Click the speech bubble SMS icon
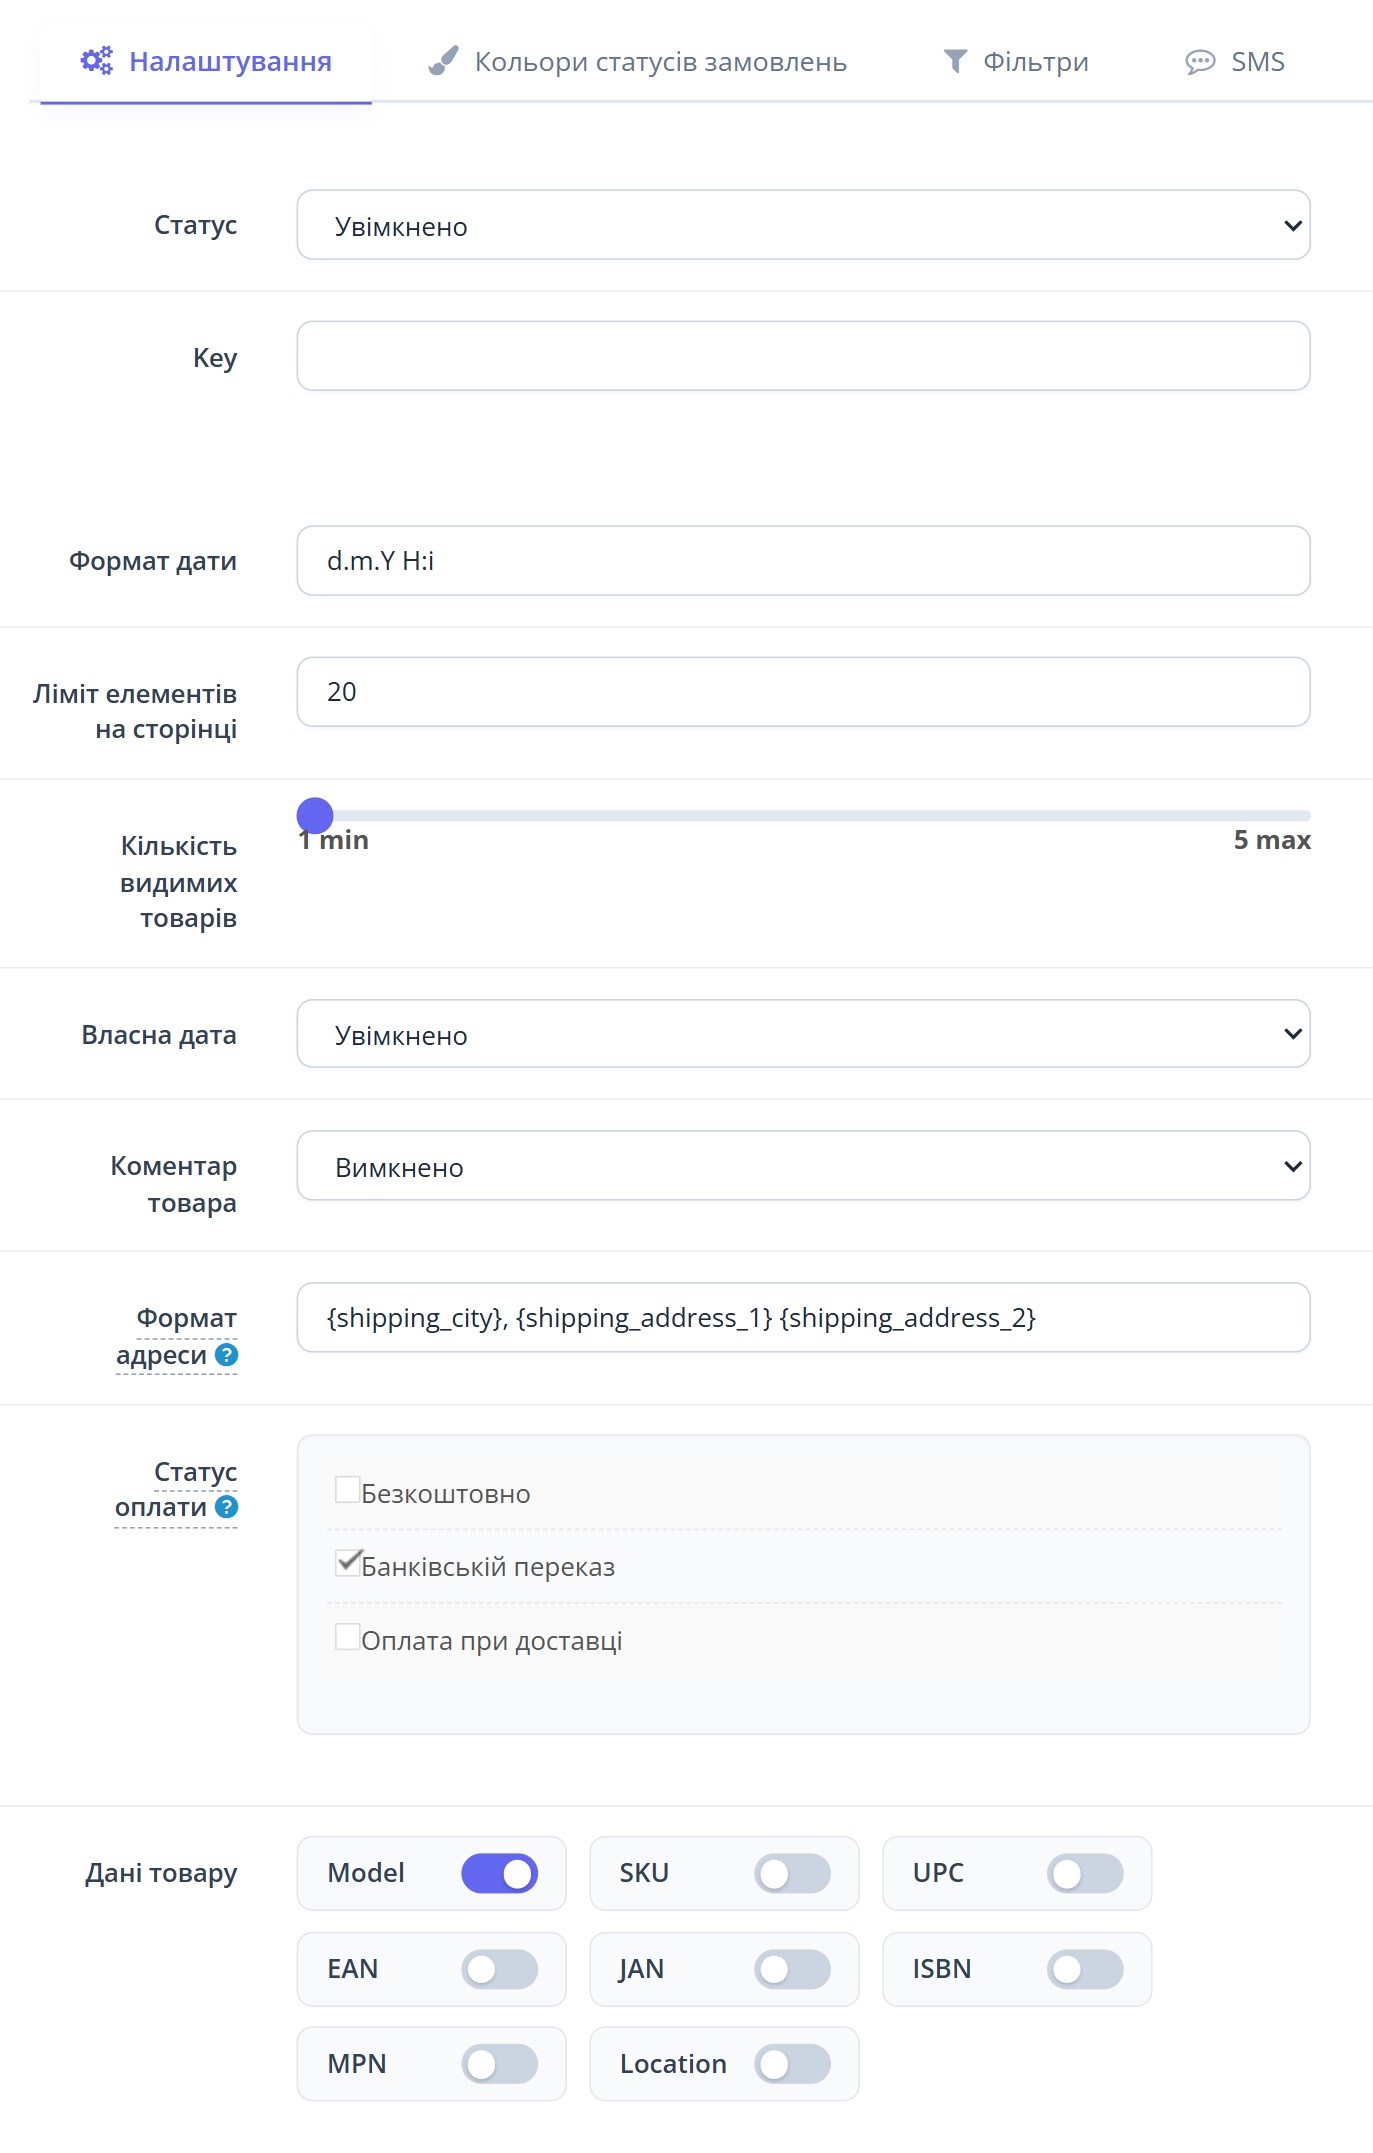The width and height of the screenshot is (1373, 2153). [x=1200, y=62]
